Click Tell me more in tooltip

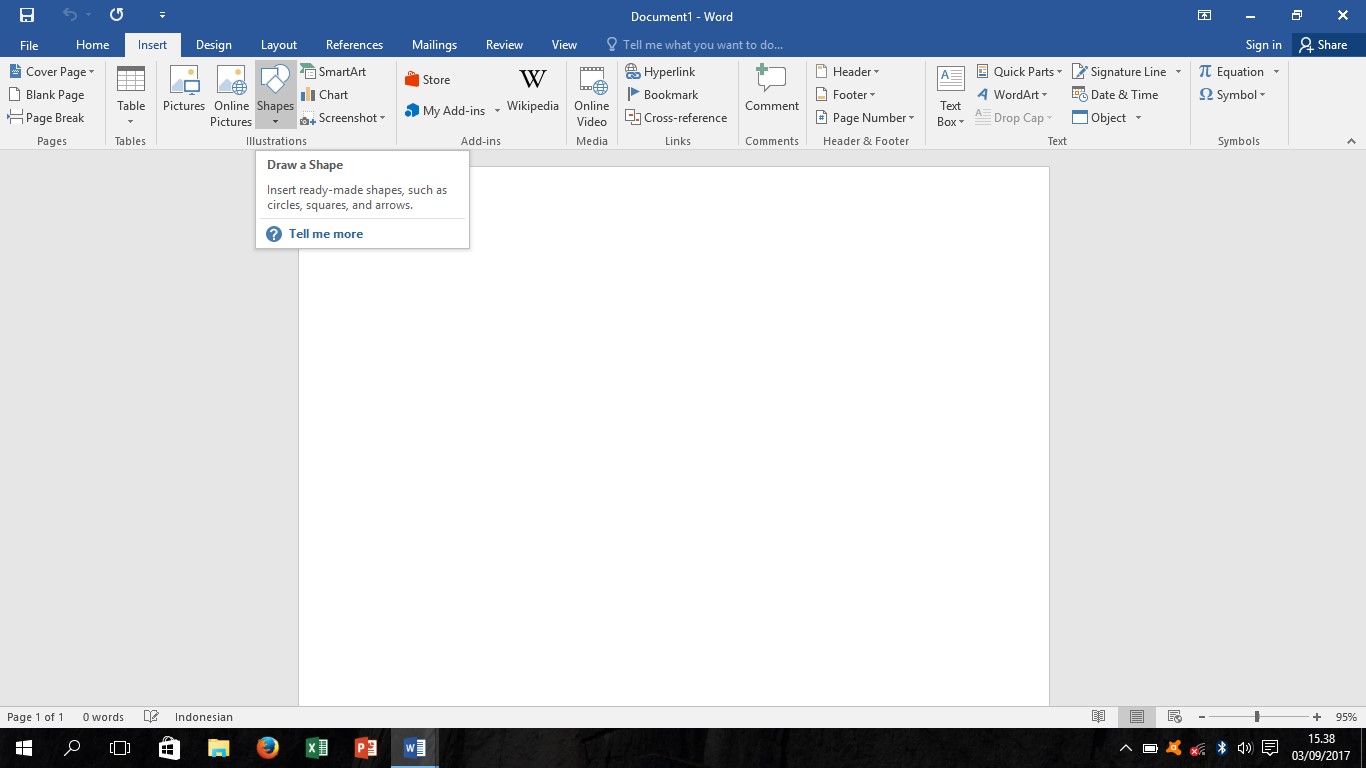[326, 234]
